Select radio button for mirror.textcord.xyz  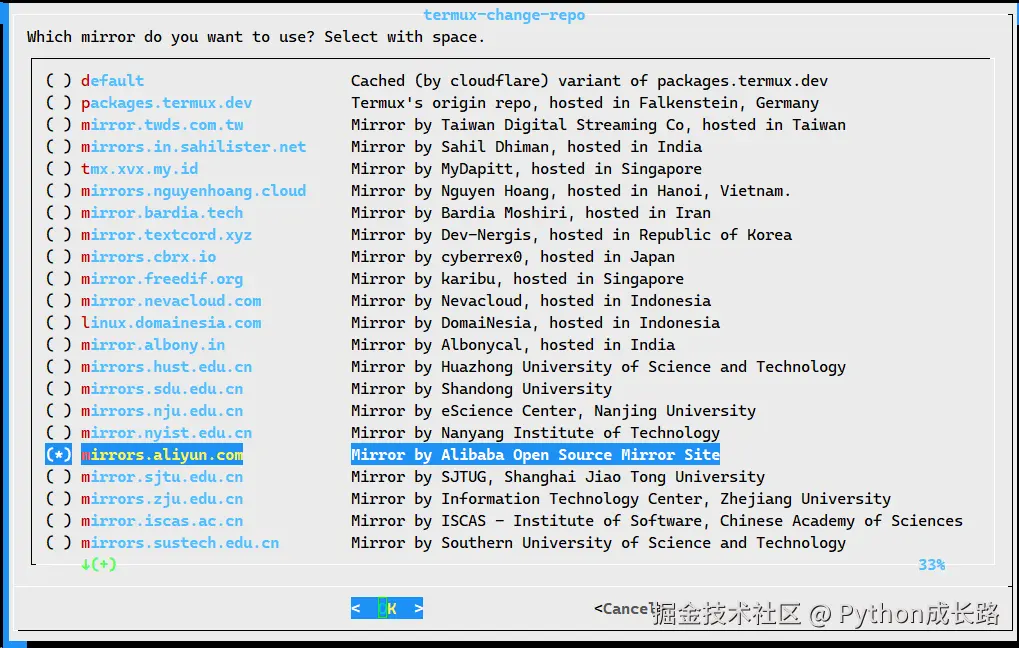click(58, 235)
